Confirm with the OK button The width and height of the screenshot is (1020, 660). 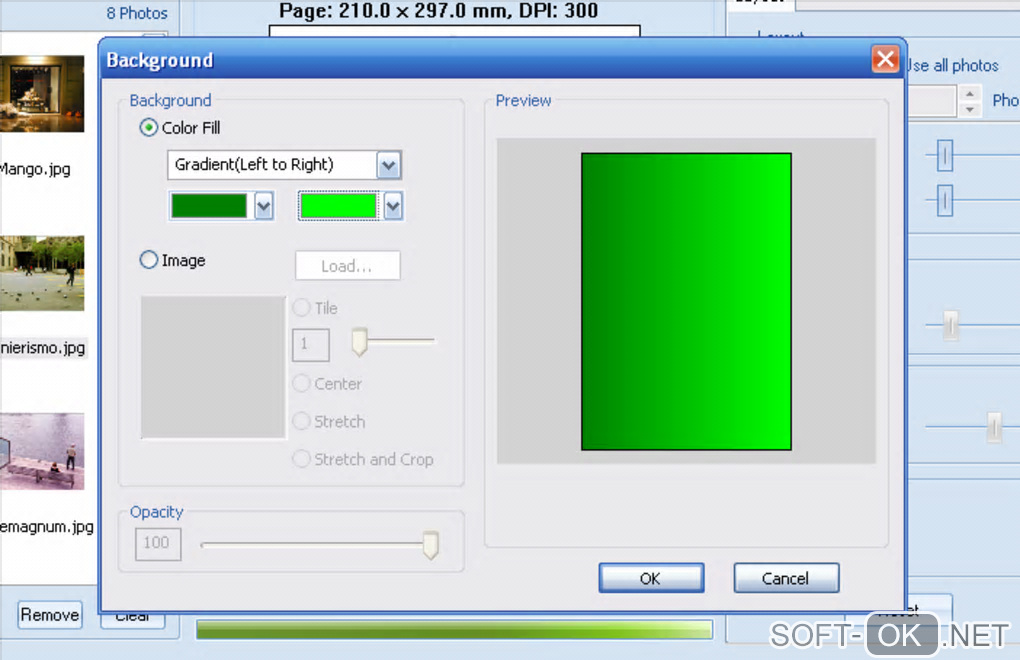click(x=651, y=578)
